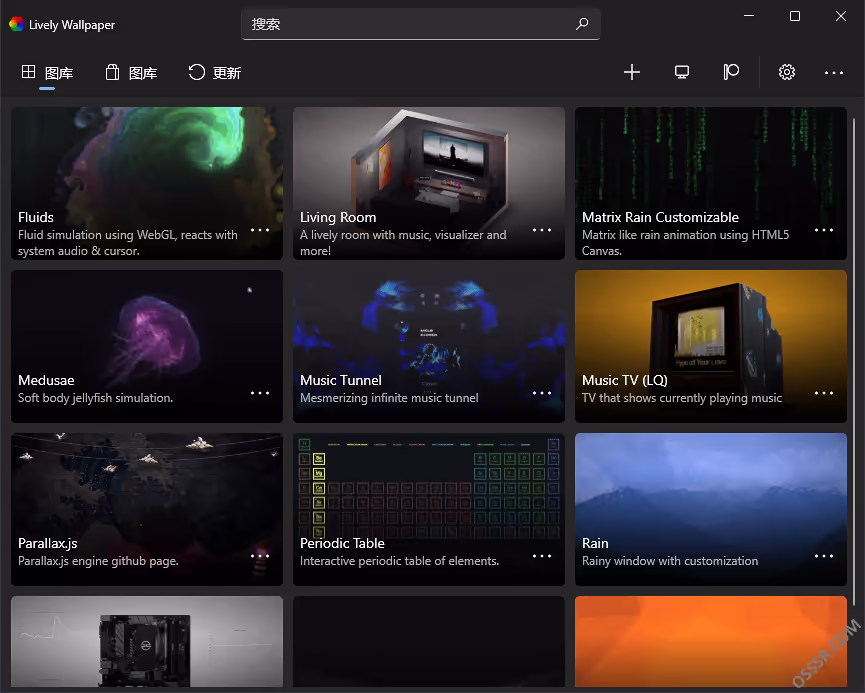Click the plus Add Wallpaper icon
This screenshot has width=865, height=693.
[632, 72]
